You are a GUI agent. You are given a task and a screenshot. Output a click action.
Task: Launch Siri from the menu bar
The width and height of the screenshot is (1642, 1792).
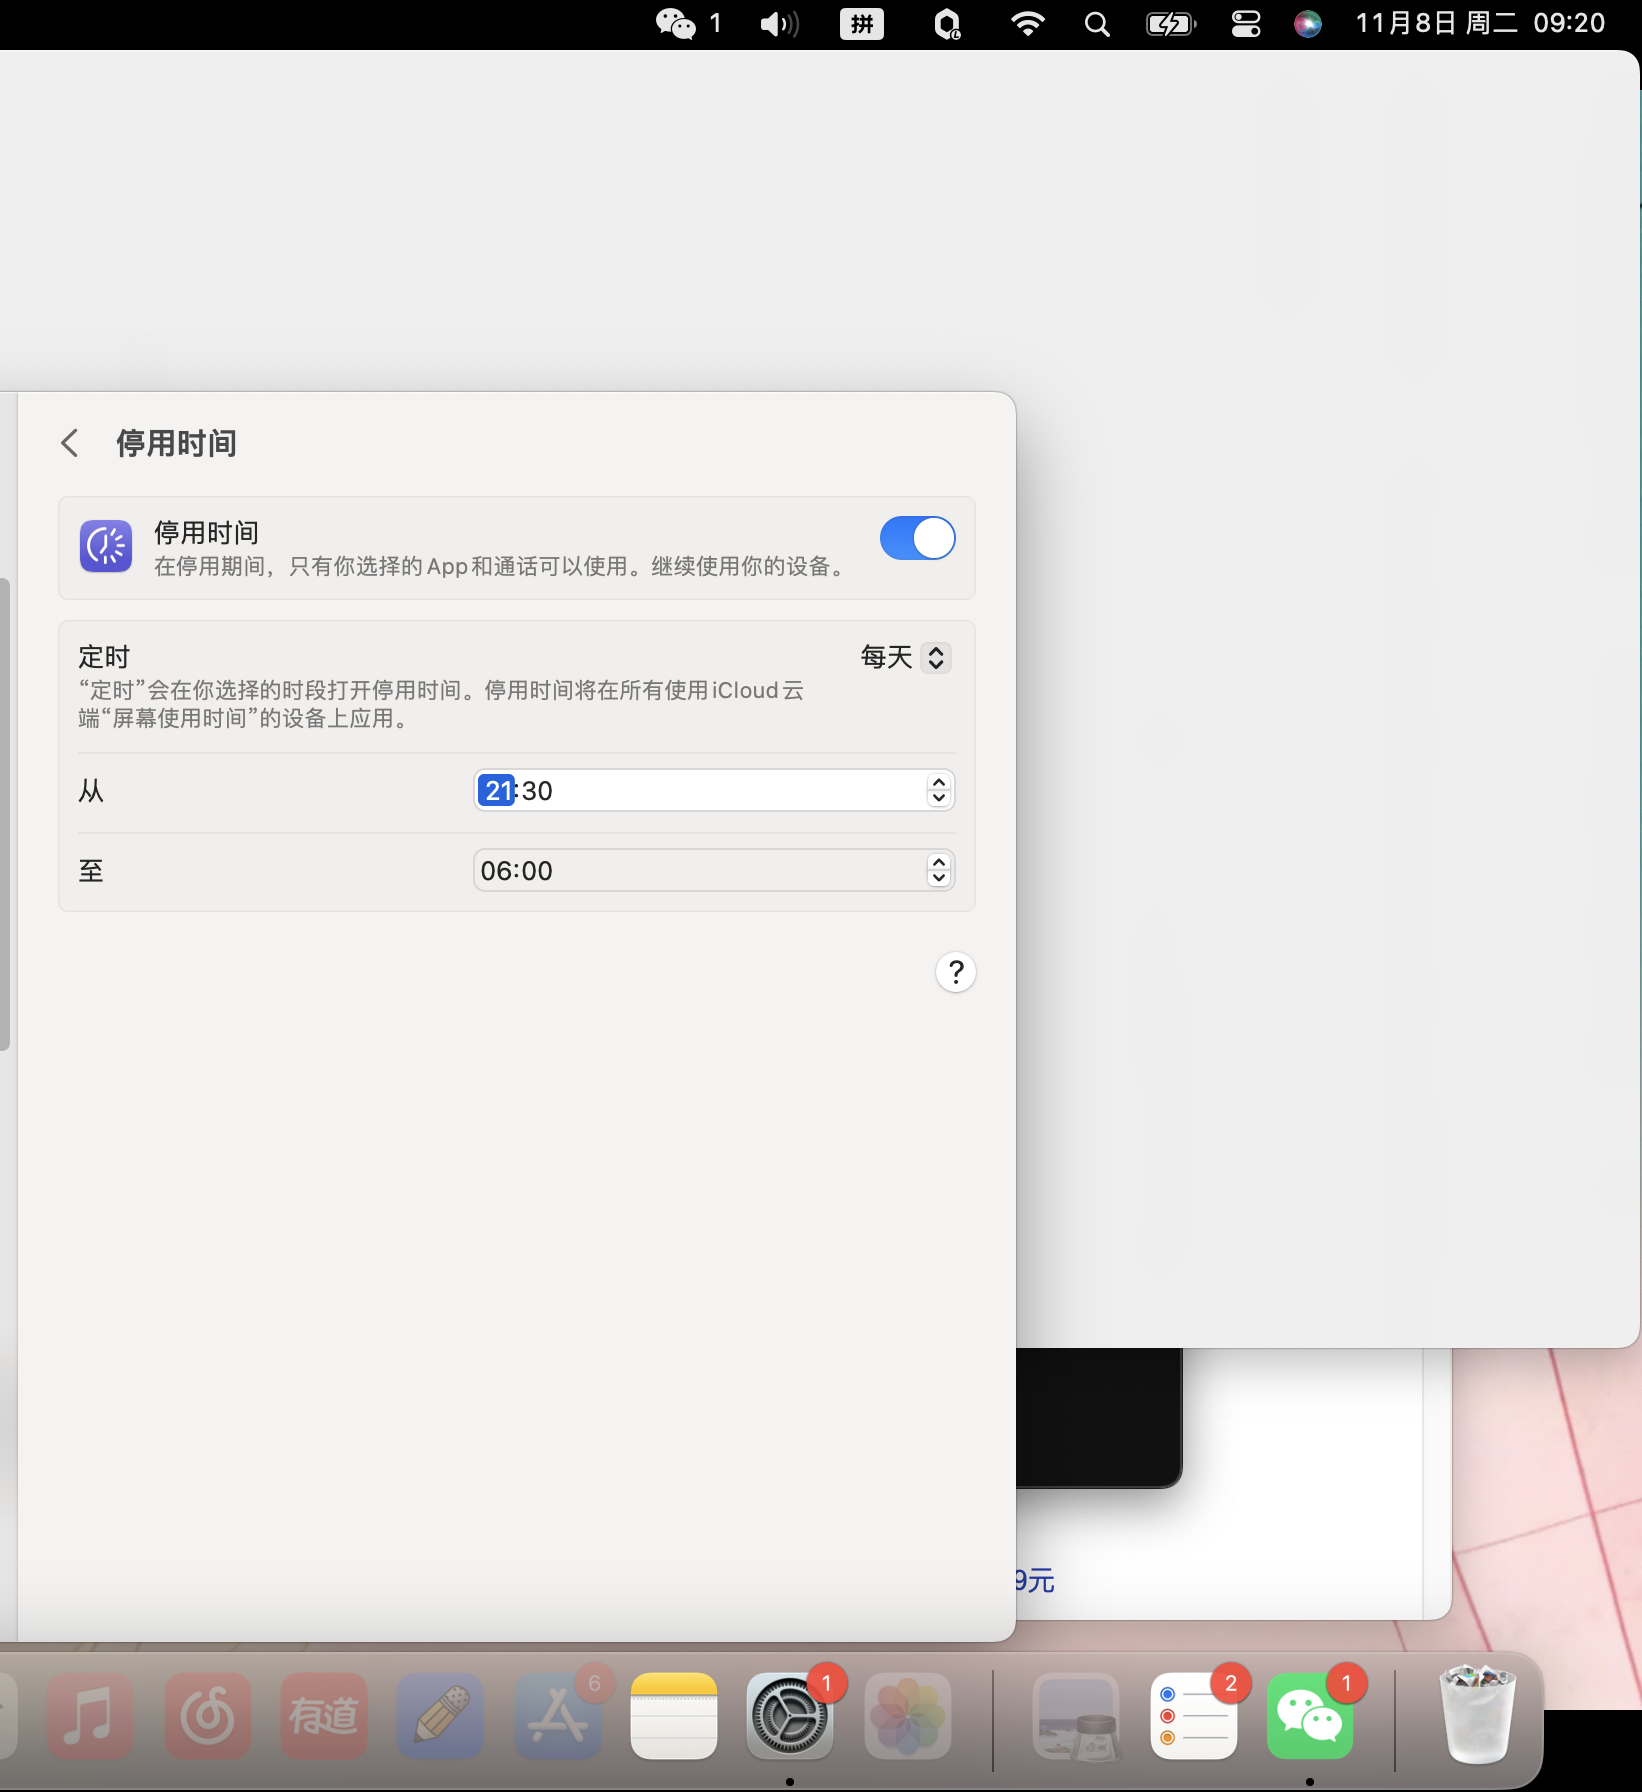click(x=1307, y=23)
